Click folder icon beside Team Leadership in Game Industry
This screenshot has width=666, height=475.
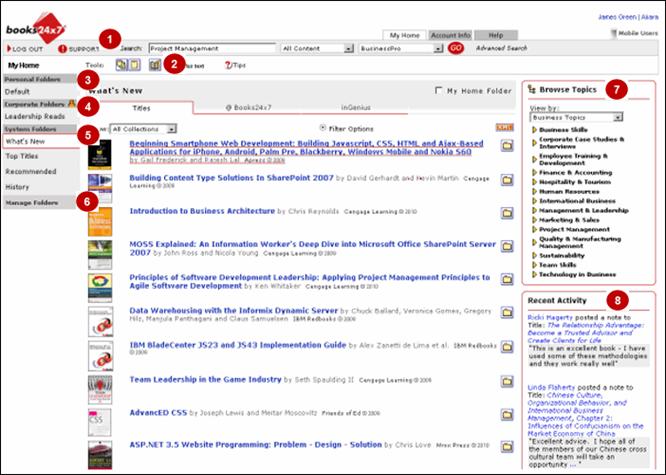[x=506, y=381]
